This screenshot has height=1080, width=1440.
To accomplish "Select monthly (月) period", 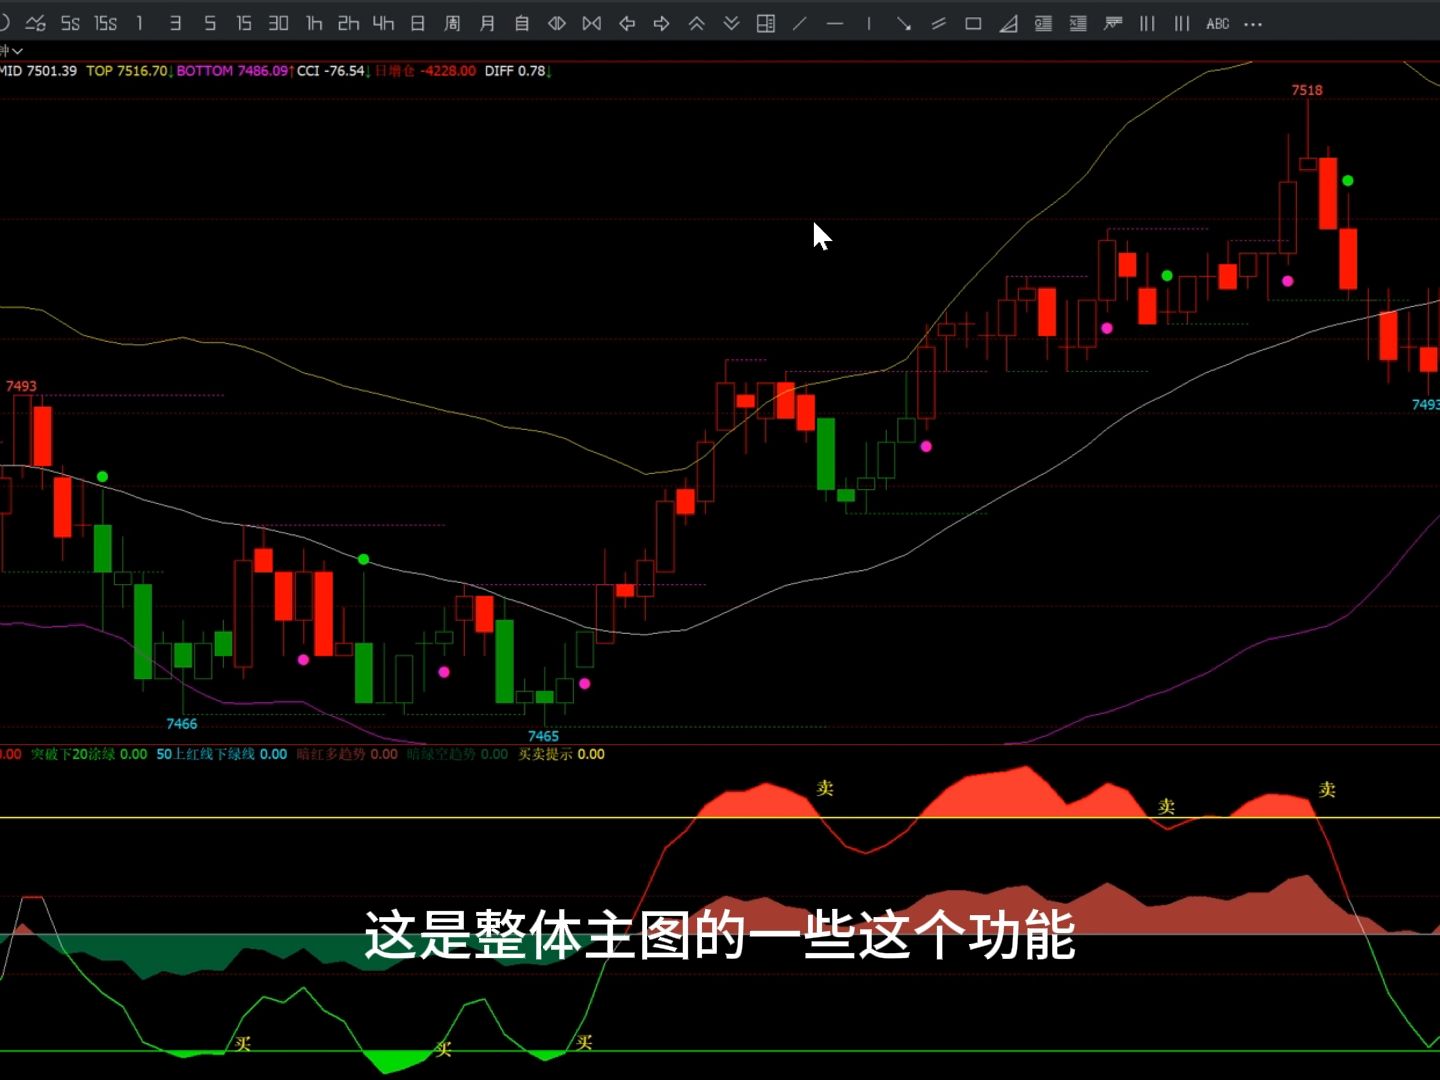I will point(487,23).
